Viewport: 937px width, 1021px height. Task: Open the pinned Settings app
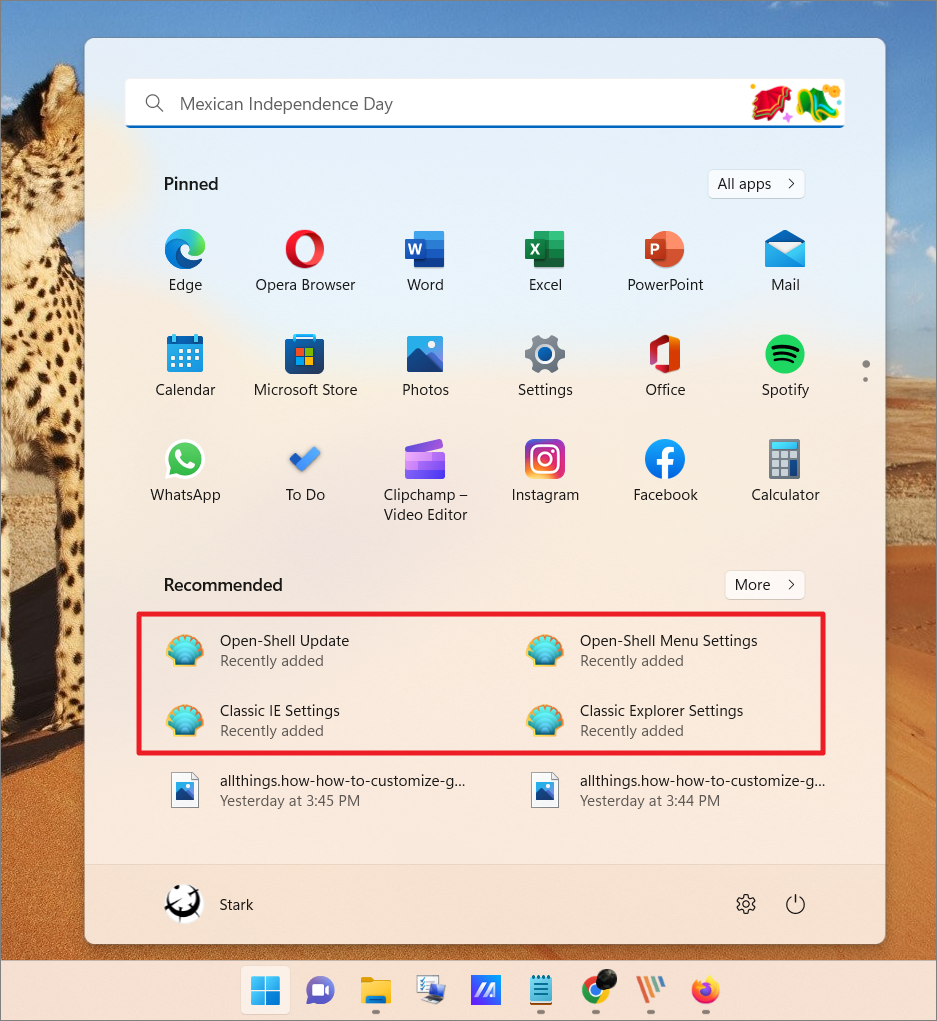(x=545, y=366)
